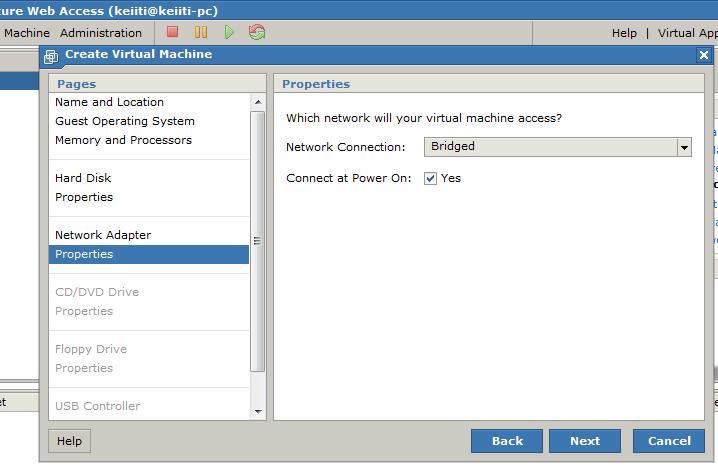Click the Properties panel header
The height and width of the screenshot is (468, 718).
tap(489, 84)
